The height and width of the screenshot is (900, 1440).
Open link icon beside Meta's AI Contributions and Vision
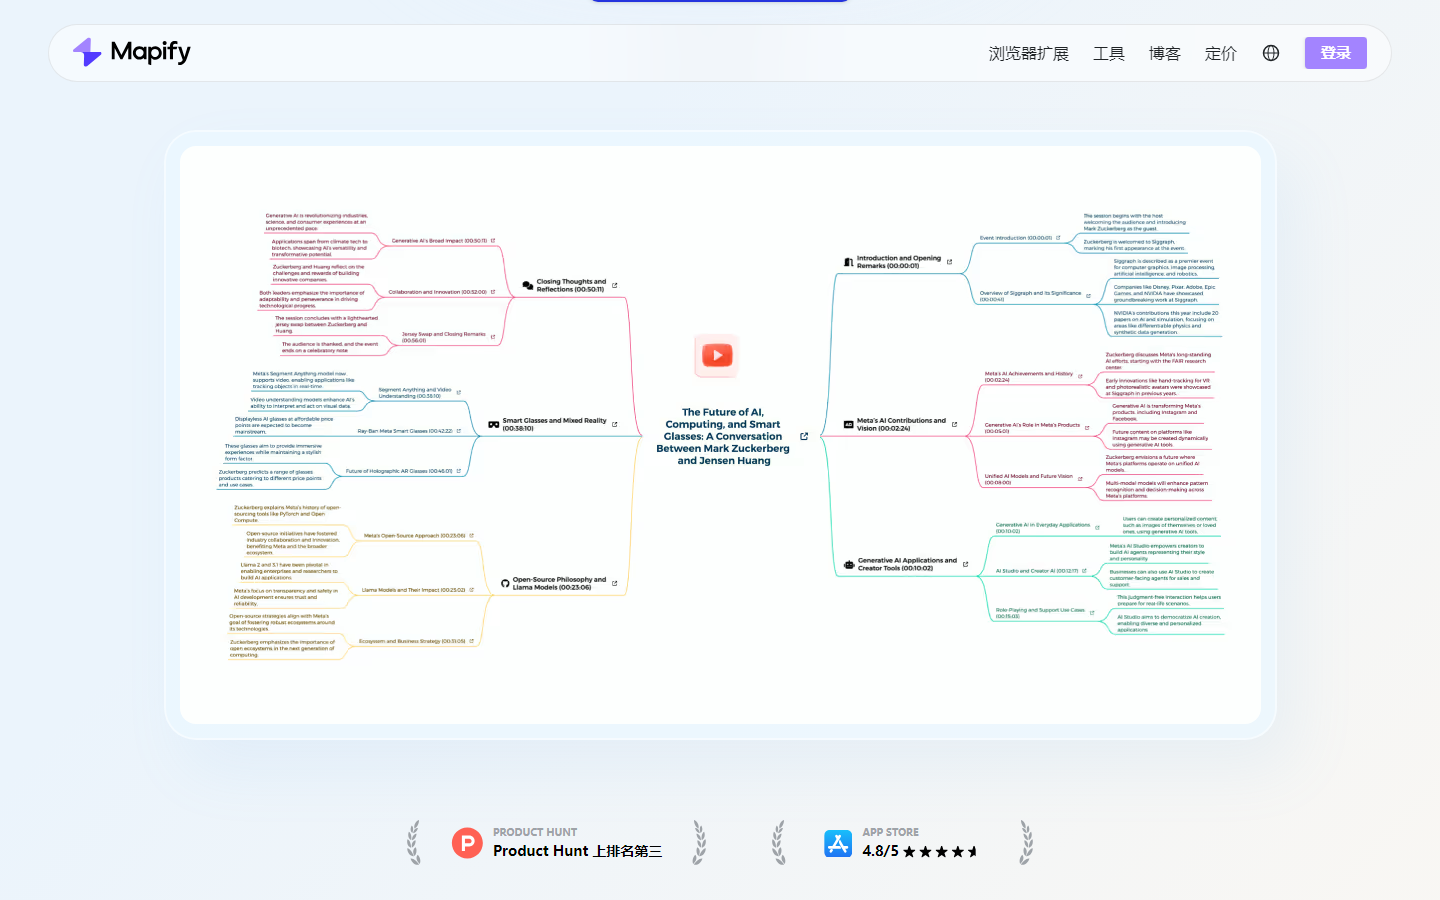(954, 425)
